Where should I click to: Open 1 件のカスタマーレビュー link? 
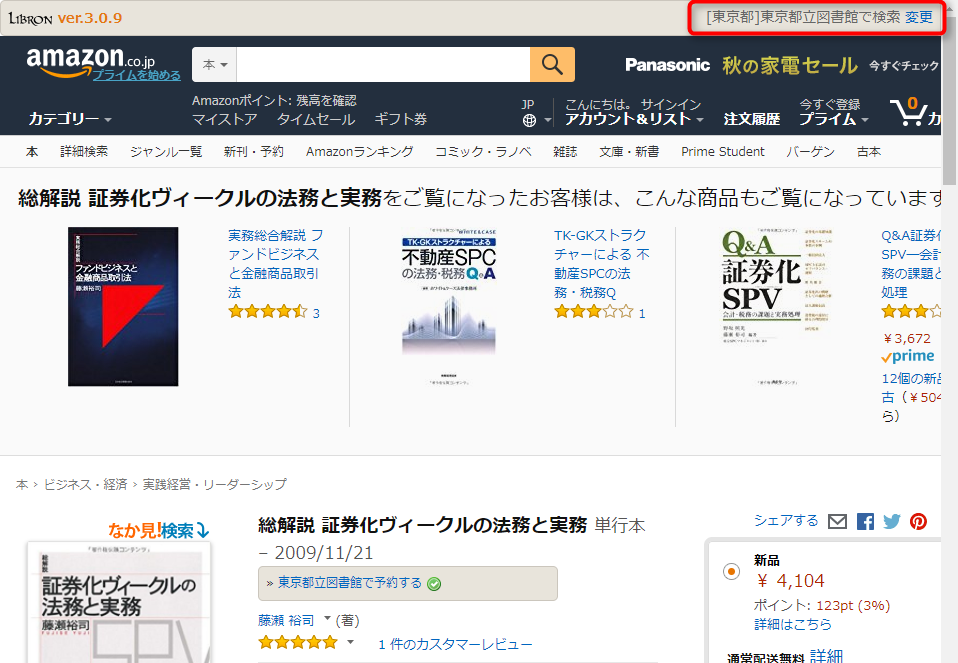[x=455, y=644]
